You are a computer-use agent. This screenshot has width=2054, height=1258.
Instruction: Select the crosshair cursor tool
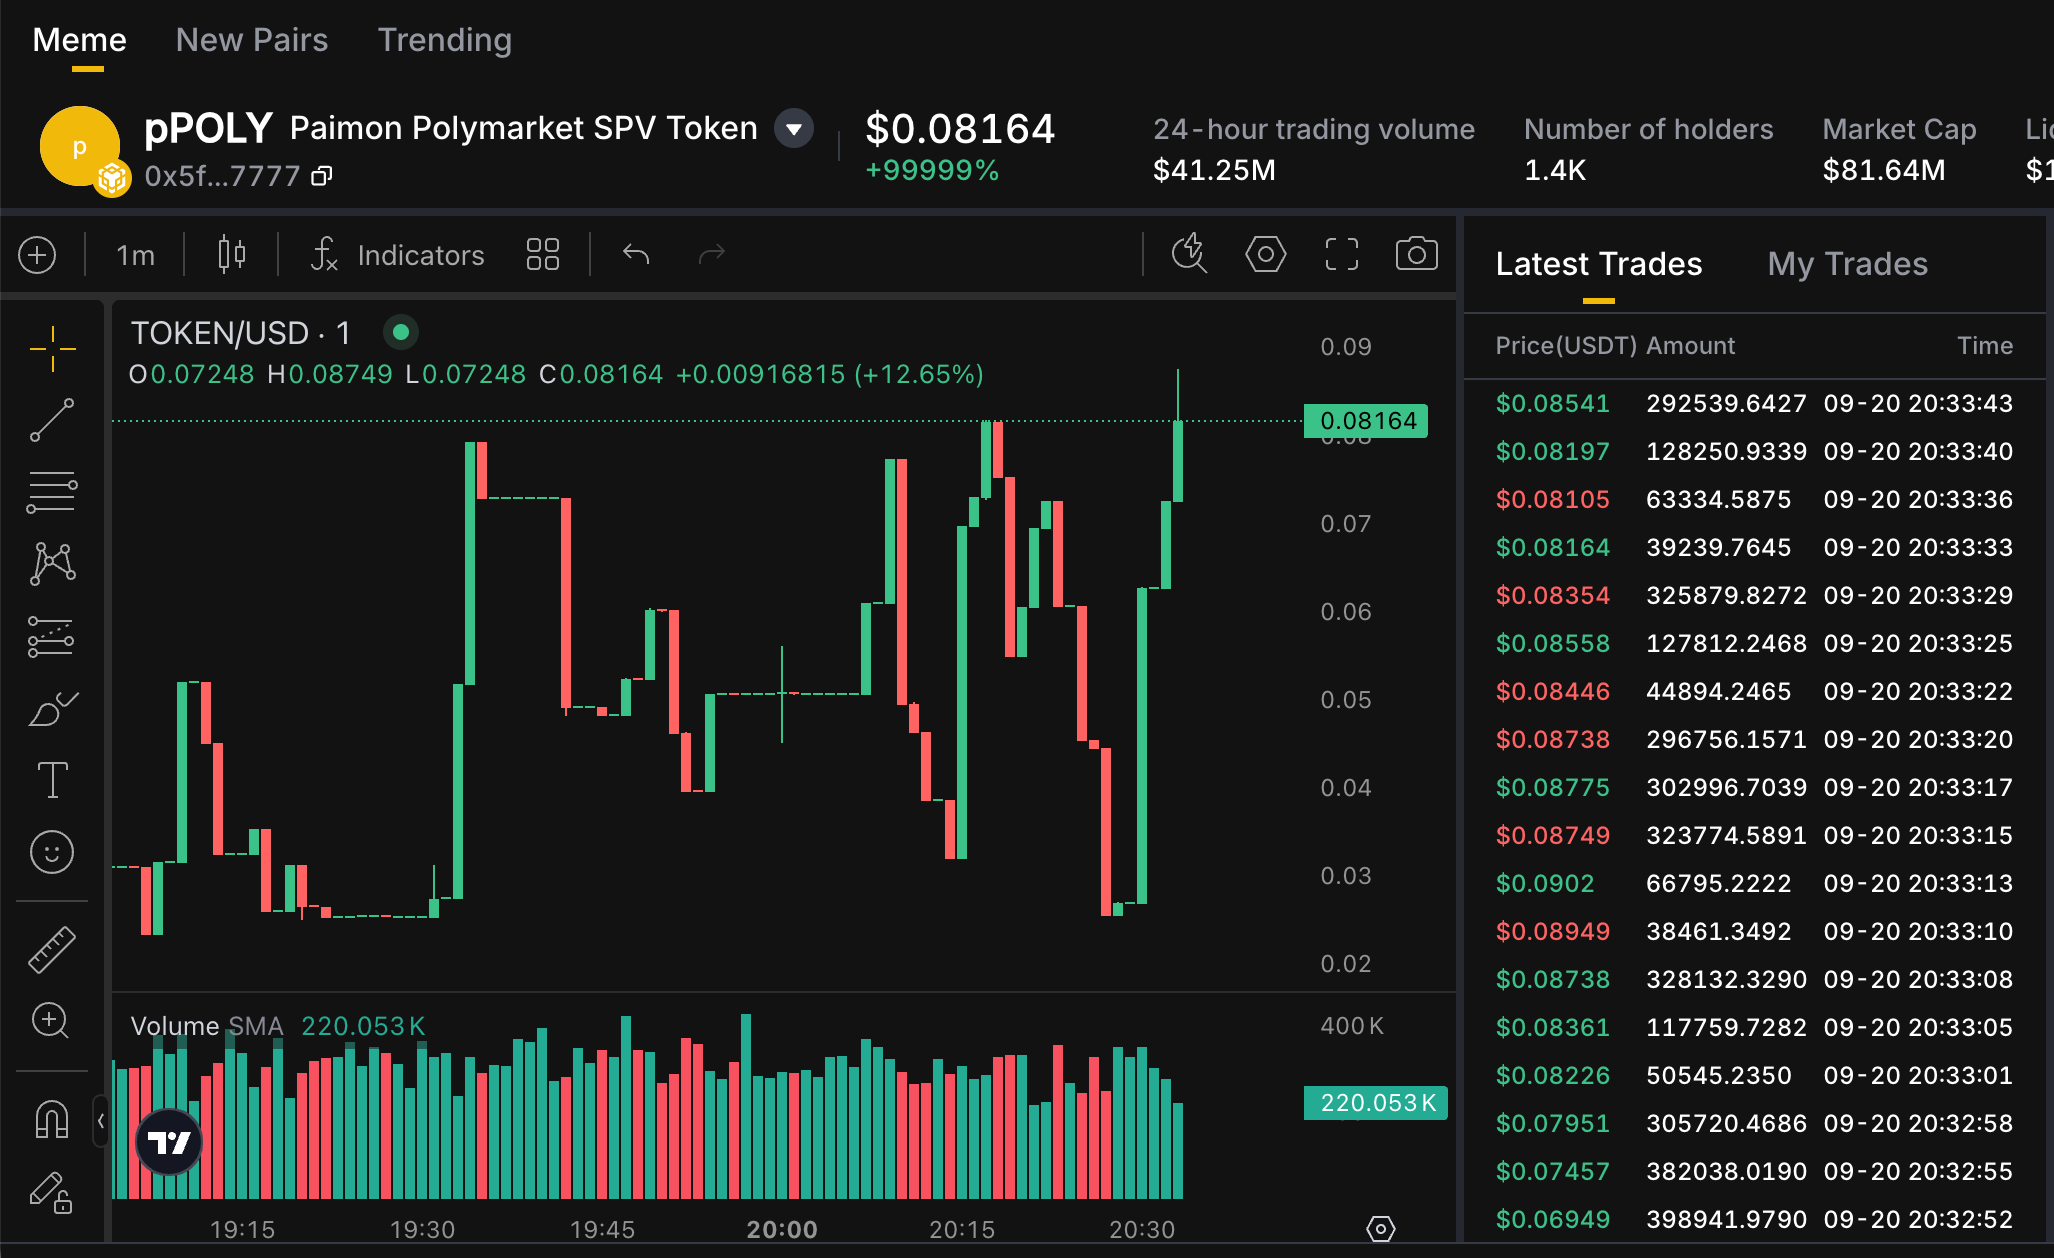(52, 348)
